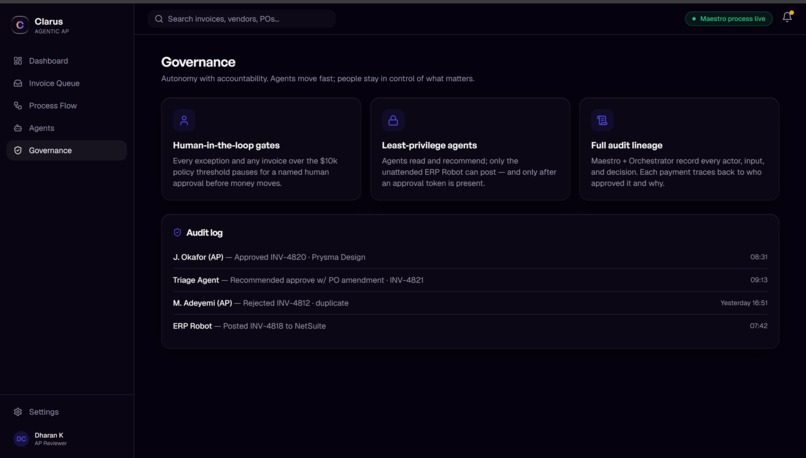Screen dimensions: 806x458
Task: Click the Settings gear icon
Action: point(18,412)
